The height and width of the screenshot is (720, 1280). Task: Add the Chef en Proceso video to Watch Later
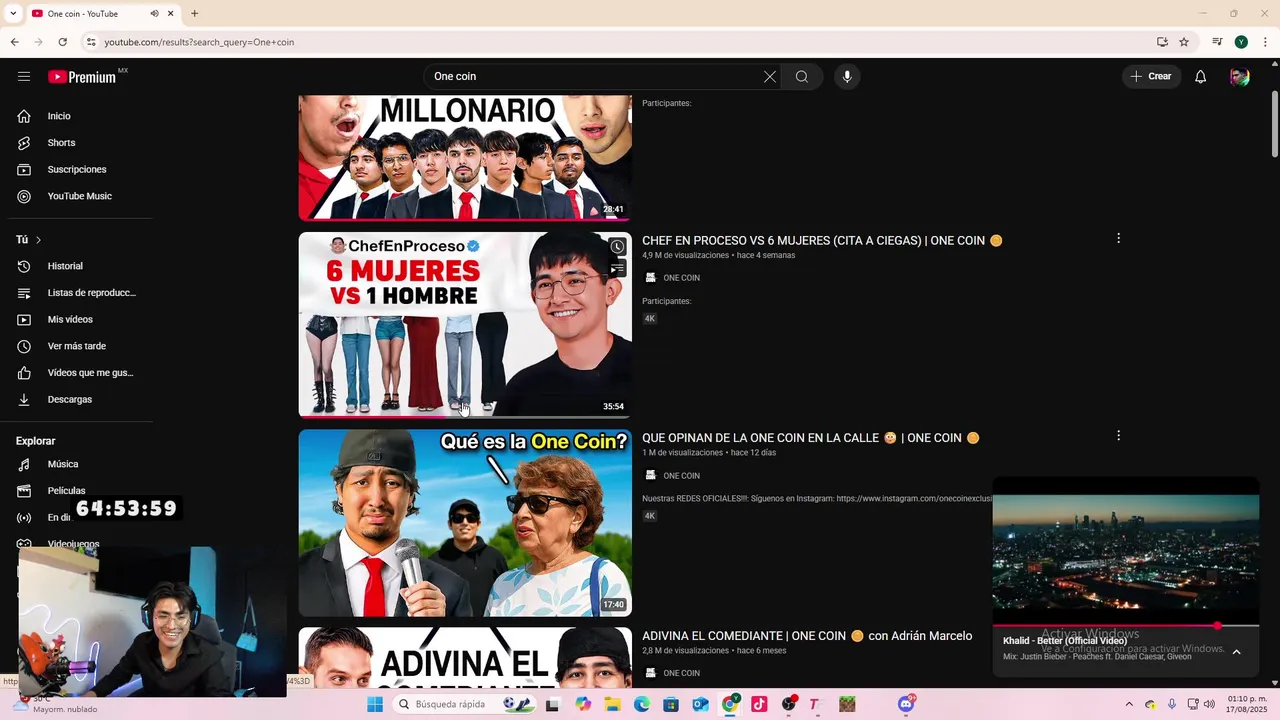tap(618, 247)
